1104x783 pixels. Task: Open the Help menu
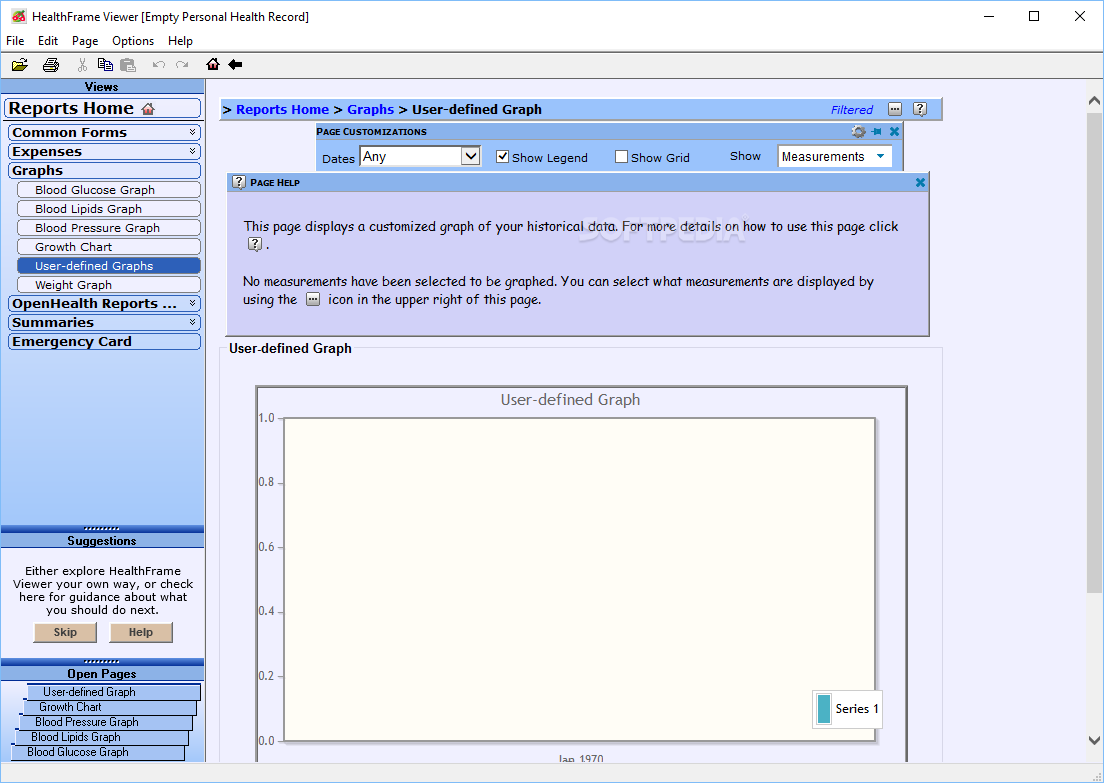[180, 41]
